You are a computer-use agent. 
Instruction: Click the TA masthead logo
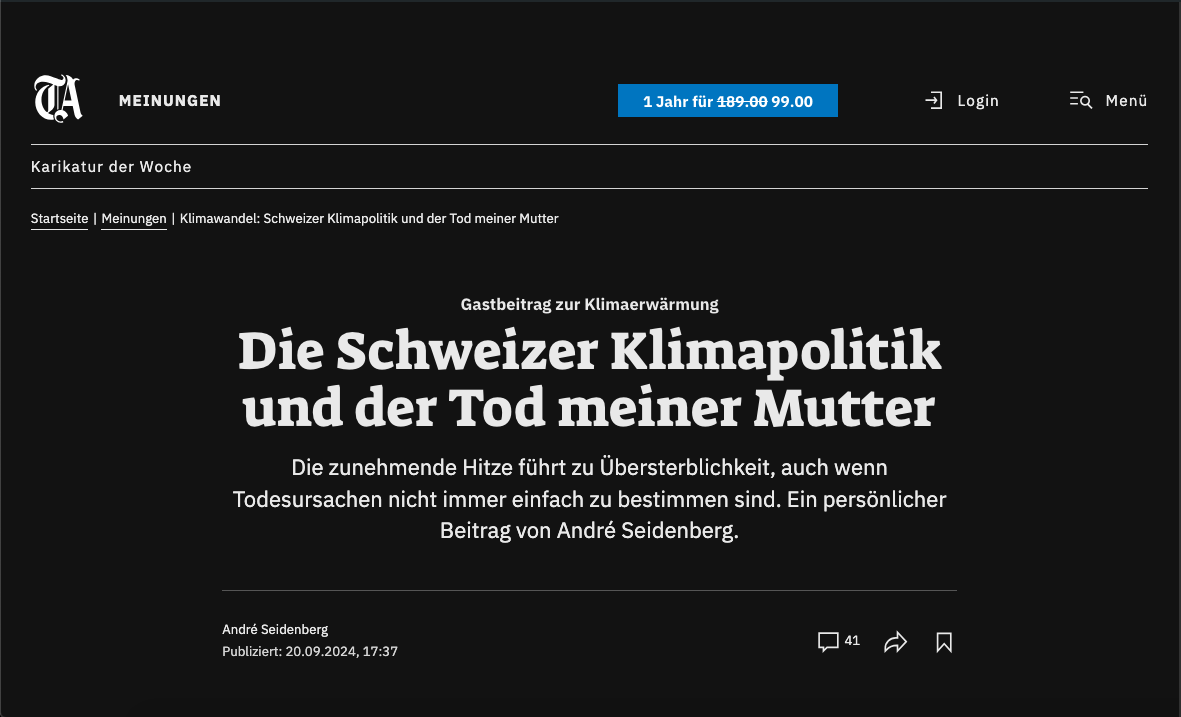pos(57,100)
